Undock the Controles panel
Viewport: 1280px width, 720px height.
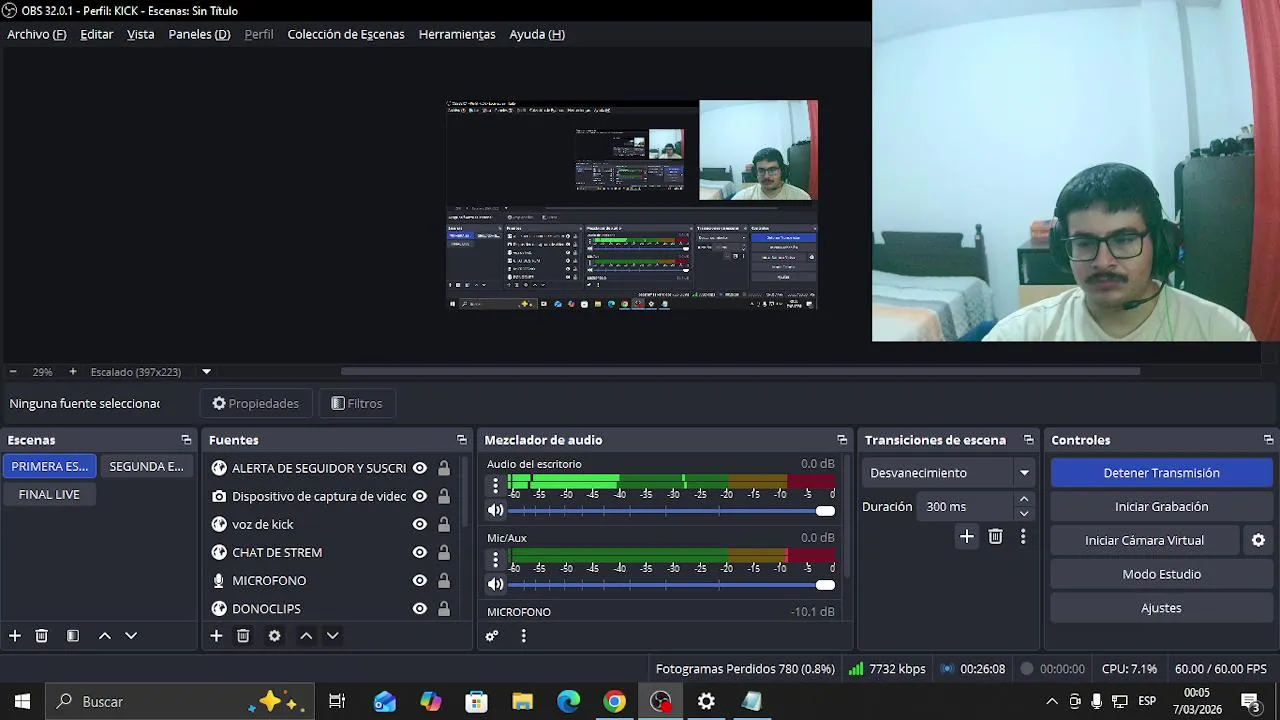click(x=1269, y=440)
